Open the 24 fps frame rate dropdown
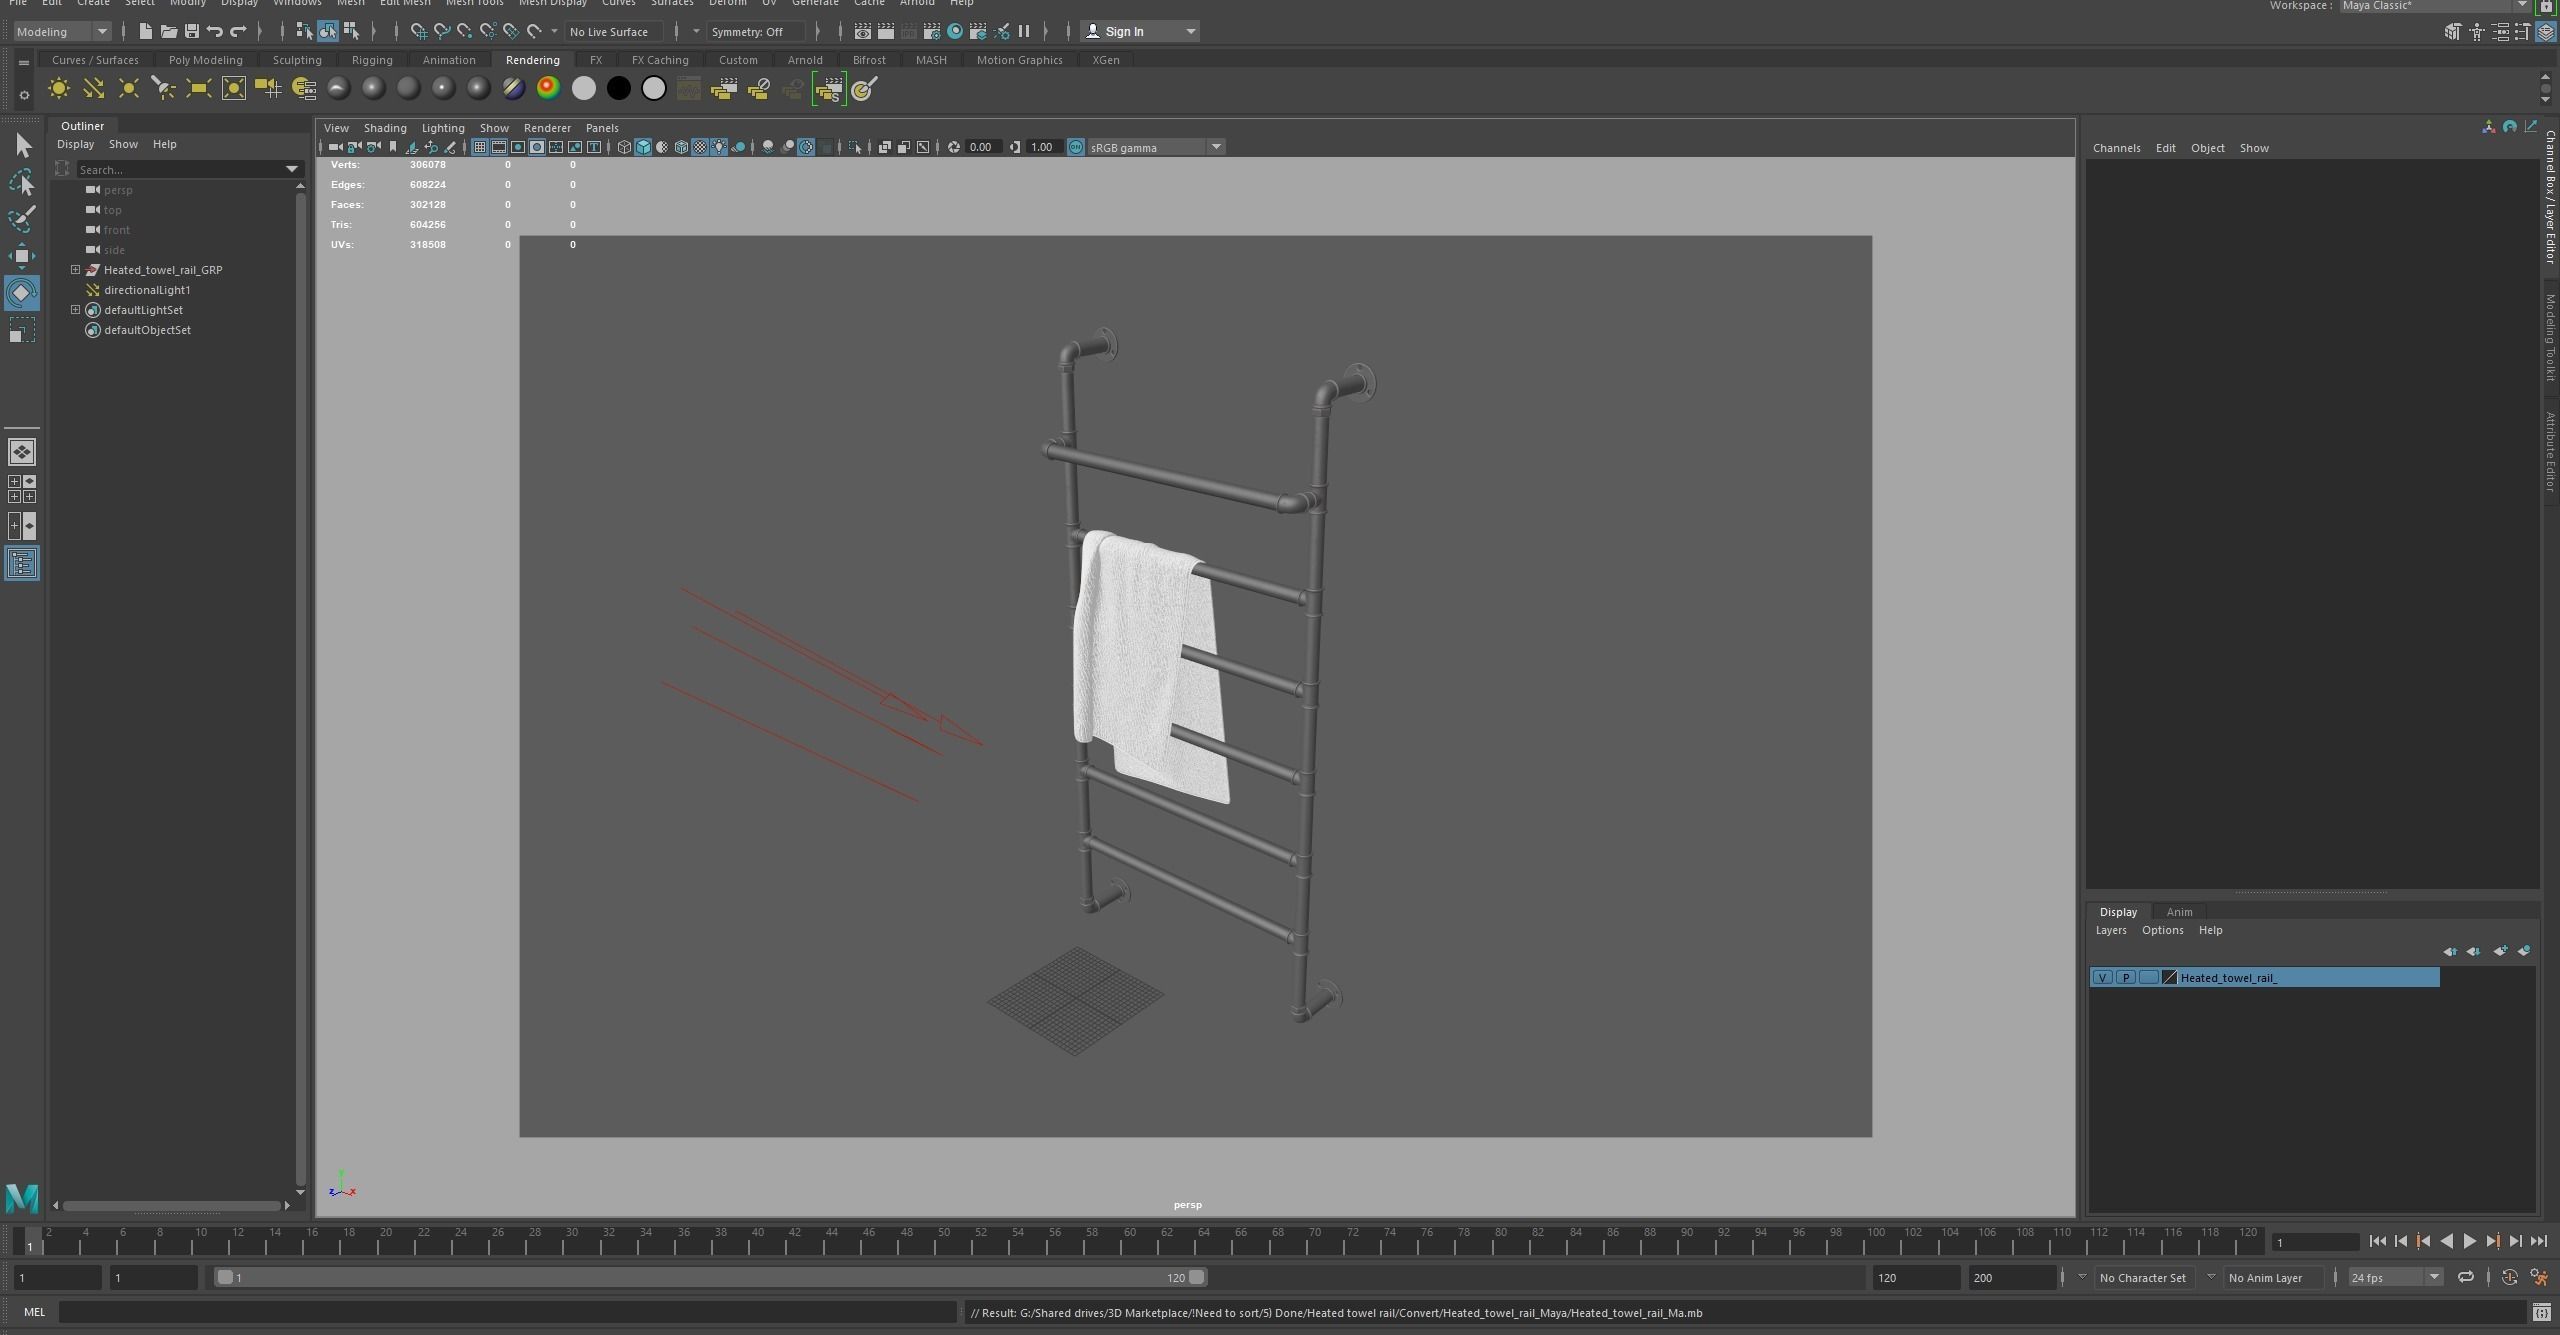The width and height of the screenshot is (2560, 1335). (2396, 1278)
